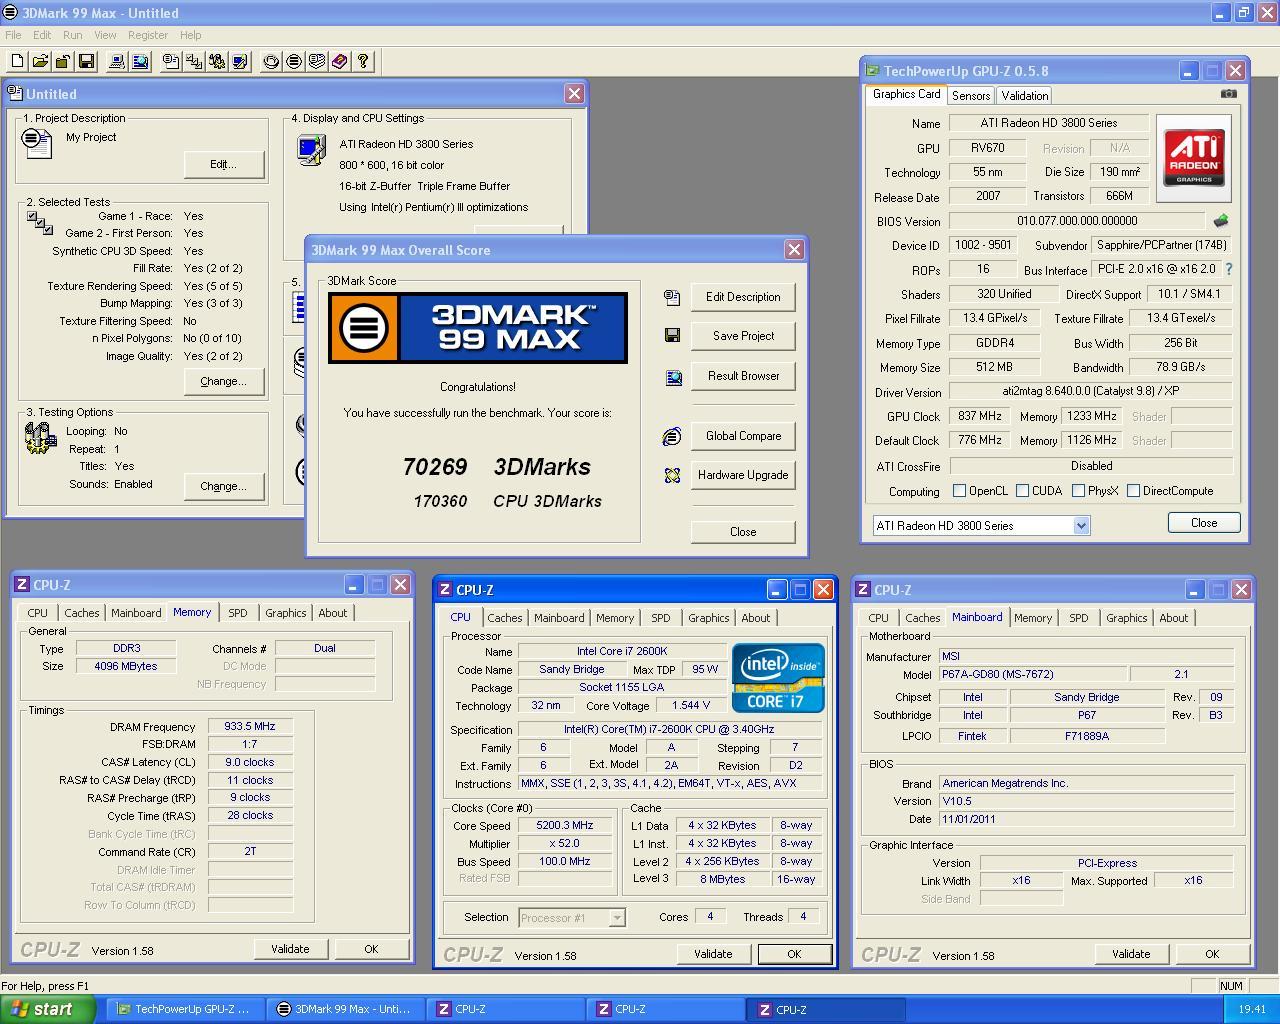Click the Hardware Upgrade button
This screenshot has height=1024, width=1280.
(743, 475)
